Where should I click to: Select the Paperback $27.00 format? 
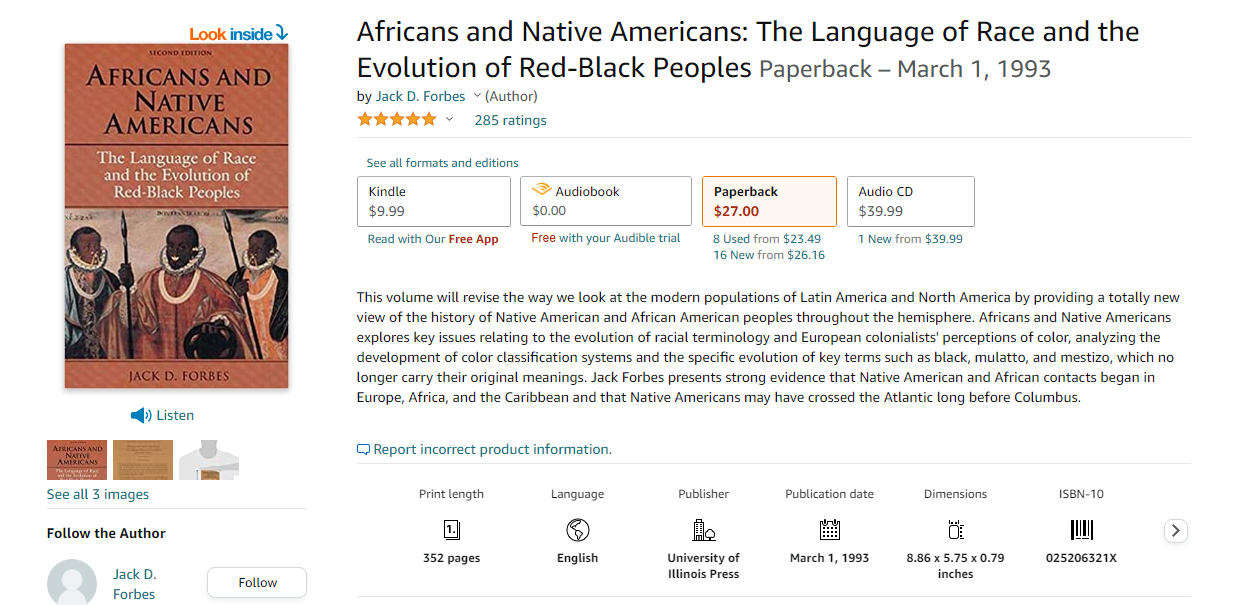768,201
